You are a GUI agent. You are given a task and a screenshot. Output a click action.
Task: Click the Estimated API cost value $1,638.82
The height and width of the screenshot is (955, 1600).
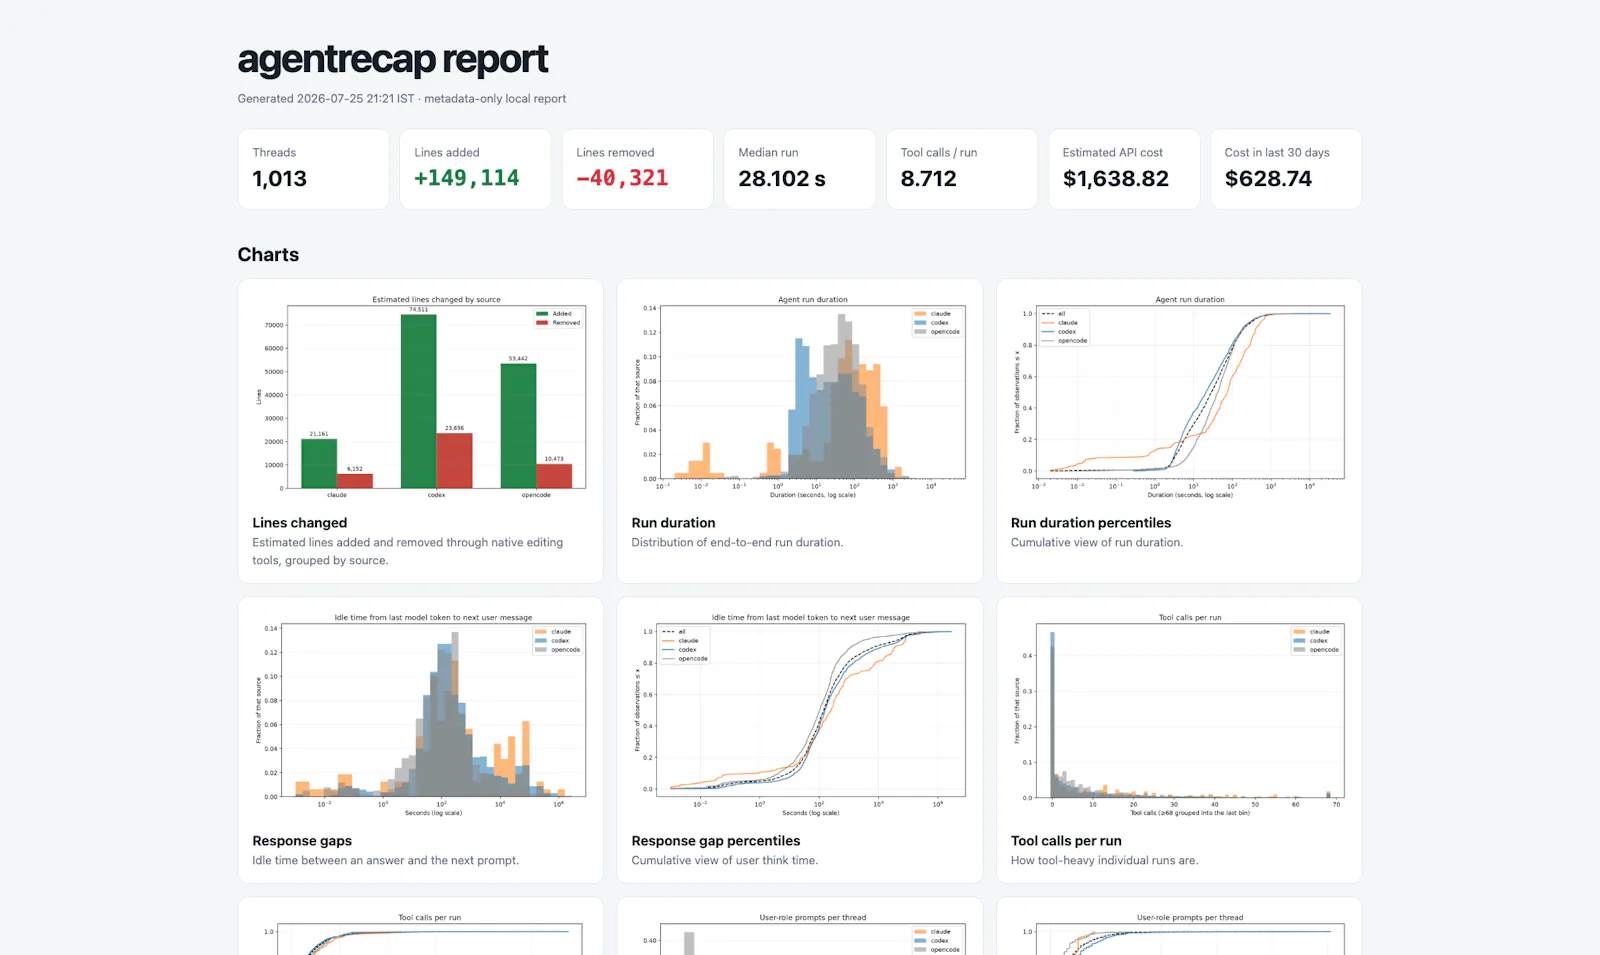coord(1116,179)
